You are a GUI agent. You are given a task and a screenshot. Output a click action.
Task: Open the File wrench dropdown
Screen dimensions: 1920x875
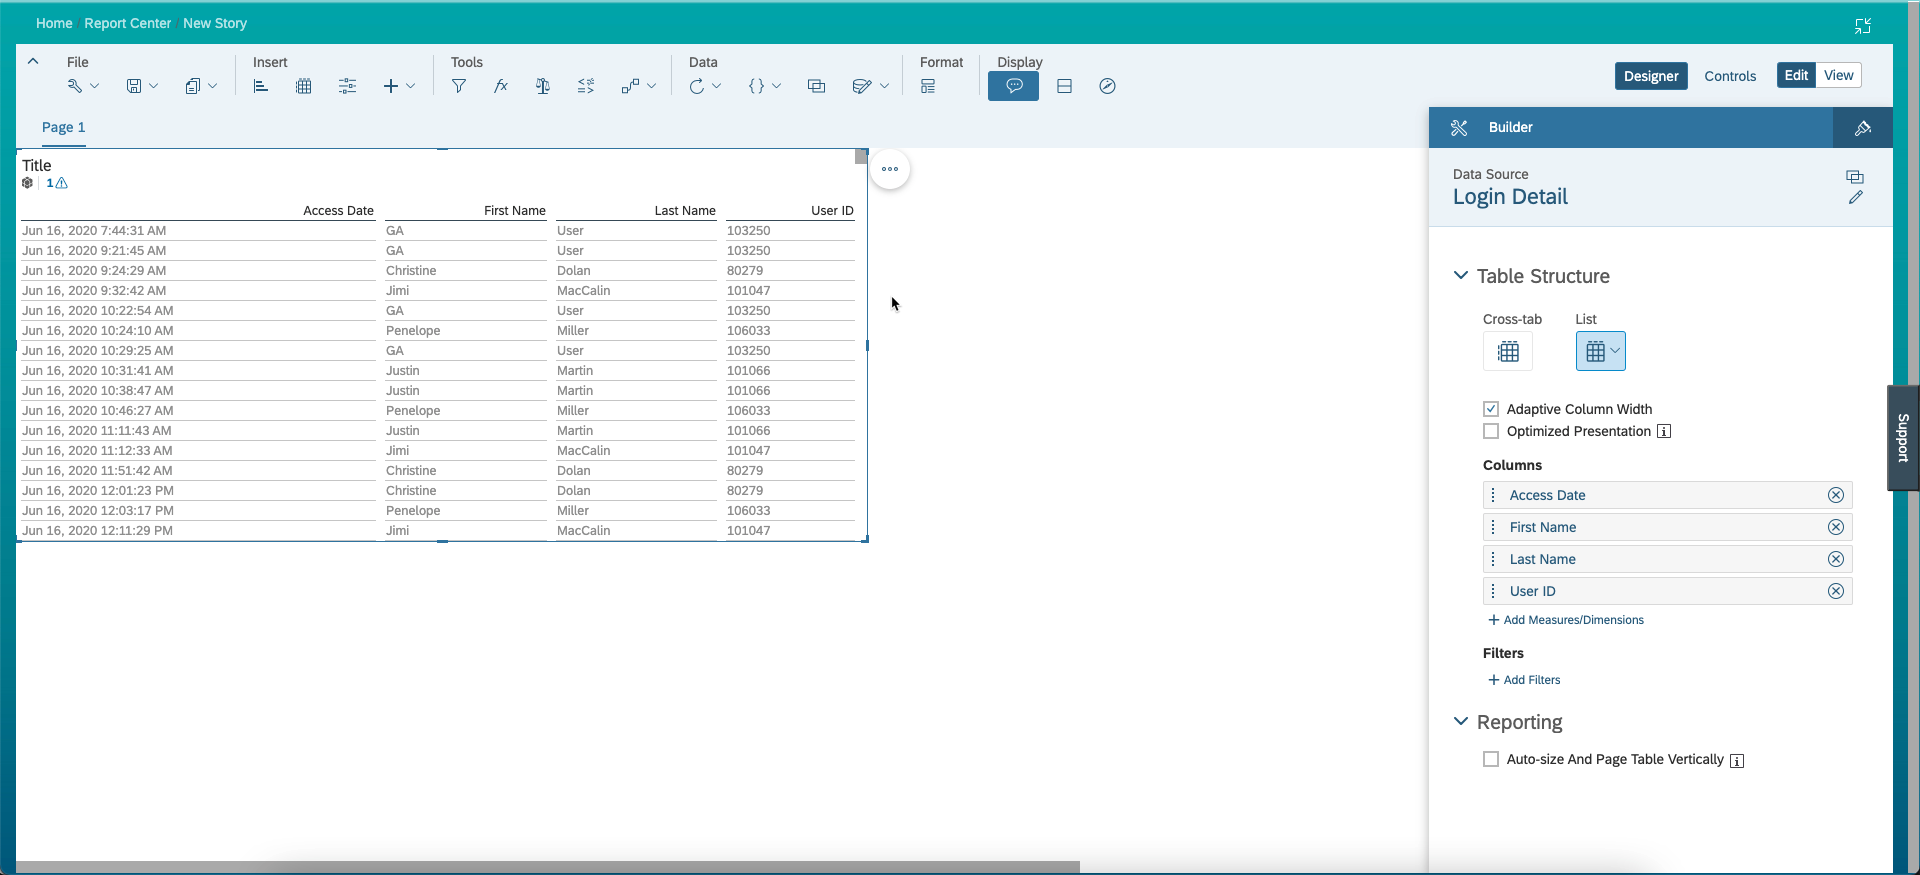pos(83,86)
